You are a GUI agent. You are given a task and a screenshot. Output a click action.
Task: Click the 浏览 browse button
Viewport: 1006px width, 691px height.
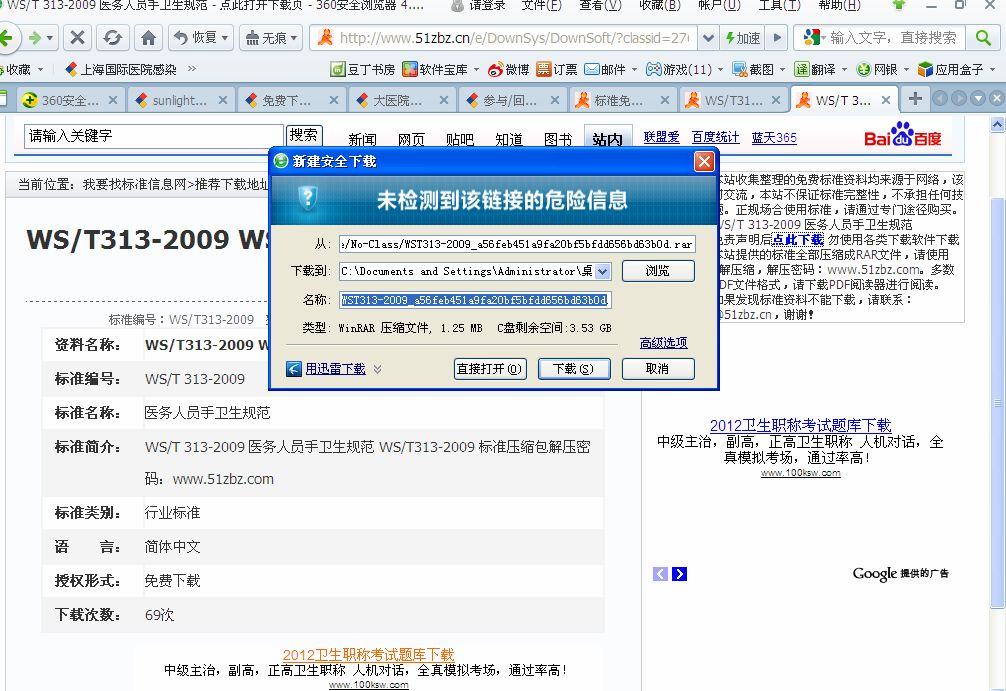(657, 271)
